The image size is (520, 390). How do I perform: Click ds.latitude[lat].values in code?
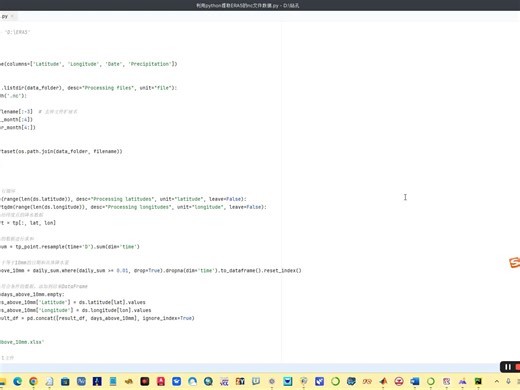[112, 302]
